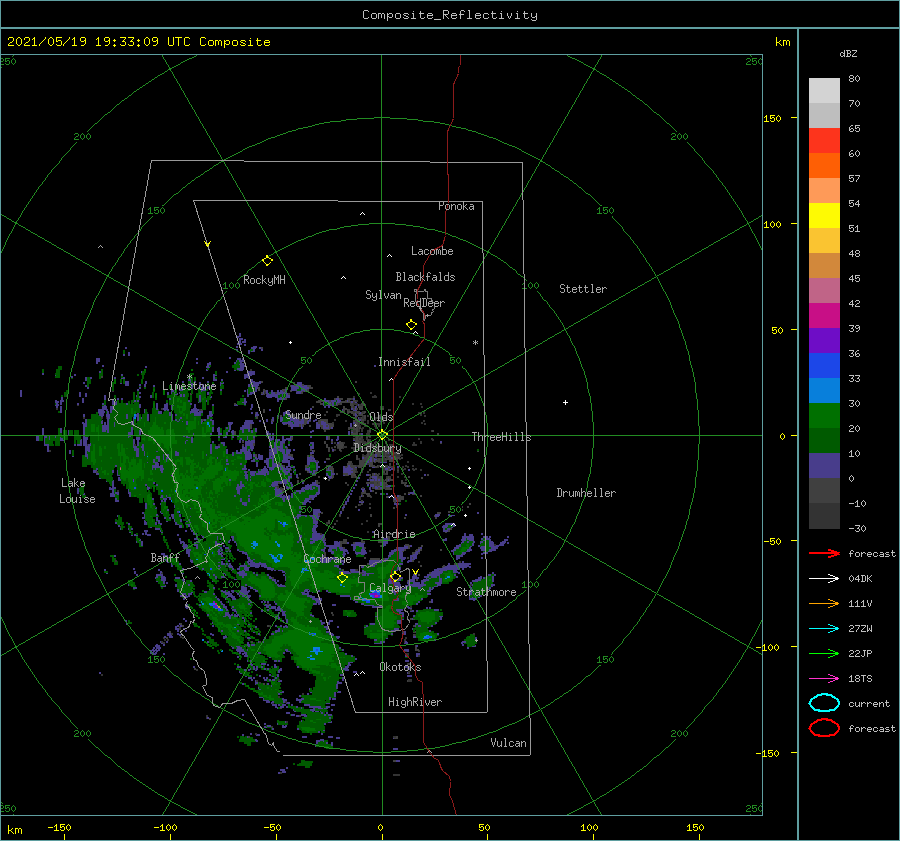Screen dimensions: 900x841
Task: Select the bright yellow 51-54 dBZ swatch
Action: coord(824,216)
